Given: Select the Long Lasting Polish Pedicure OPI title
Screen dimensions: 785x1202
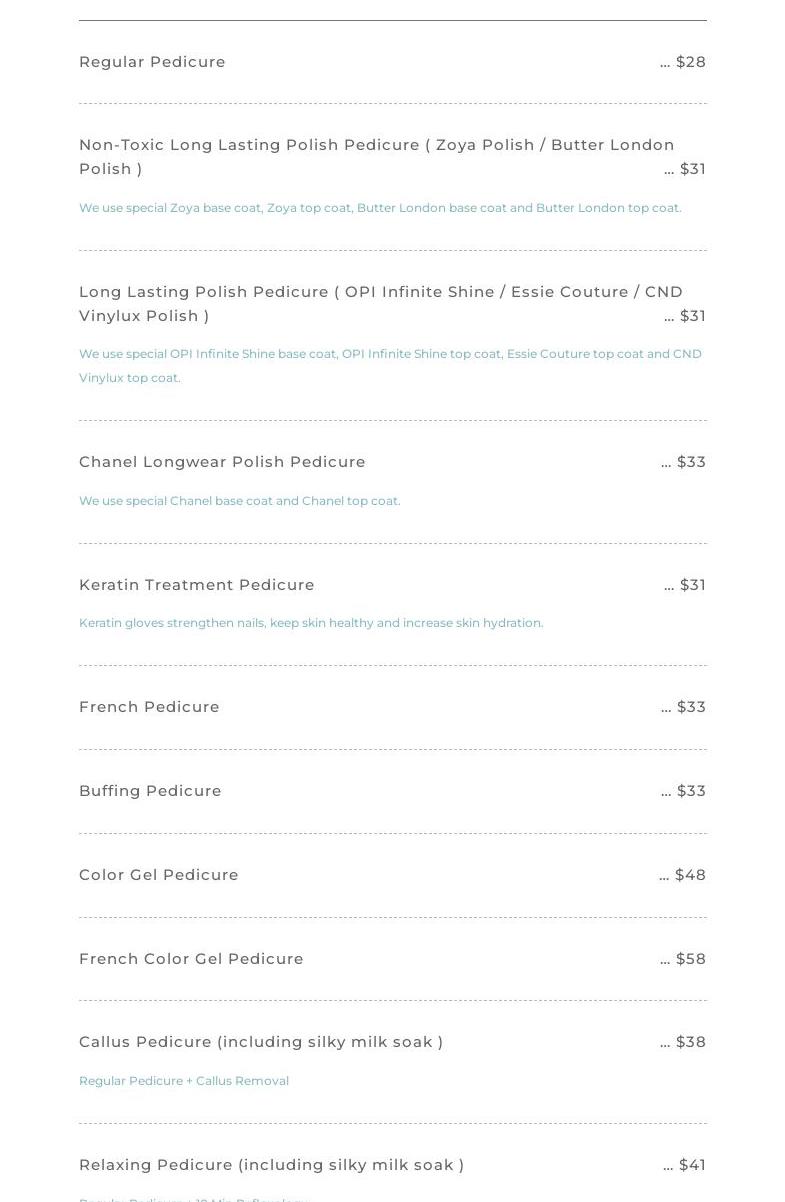Looking at the screenshot, I should click(380, 292).
